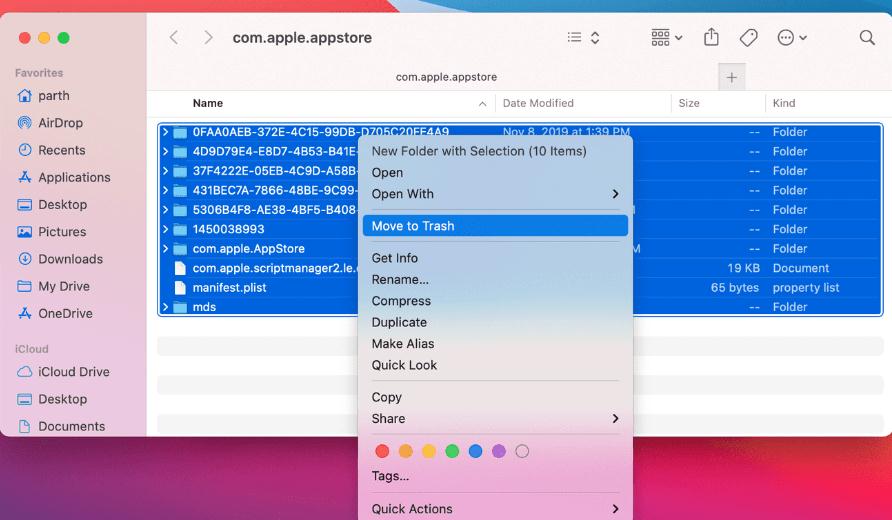Open iCloud Drive in the sidebar
Image resolution: width=892 pixels, height=520 pixels.
[x=73, y=372]
